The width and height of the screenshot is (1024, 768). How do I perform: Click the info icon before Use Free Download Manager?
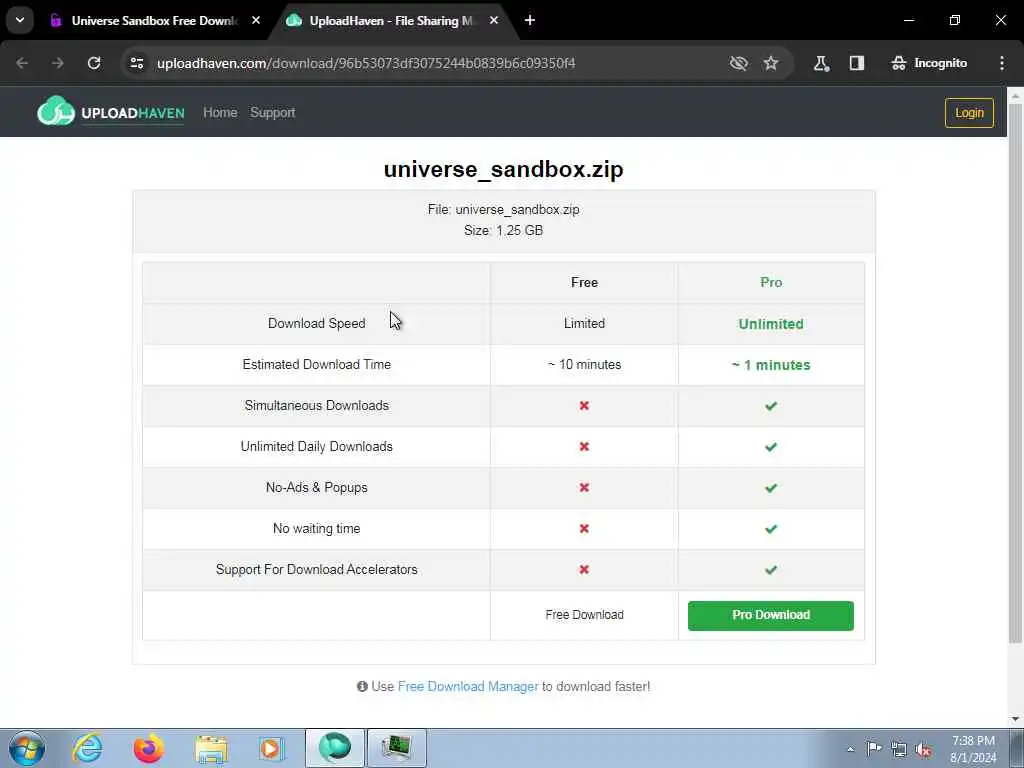pyautogui.click(x=362, y=686)
